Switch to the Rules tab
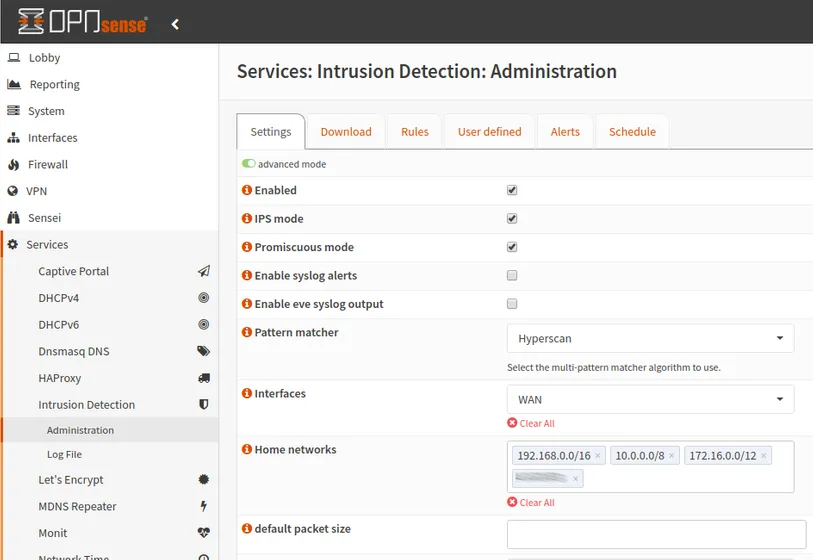This screenshot has width=813, height=560. pyautogui.click(x=414, y=132)
